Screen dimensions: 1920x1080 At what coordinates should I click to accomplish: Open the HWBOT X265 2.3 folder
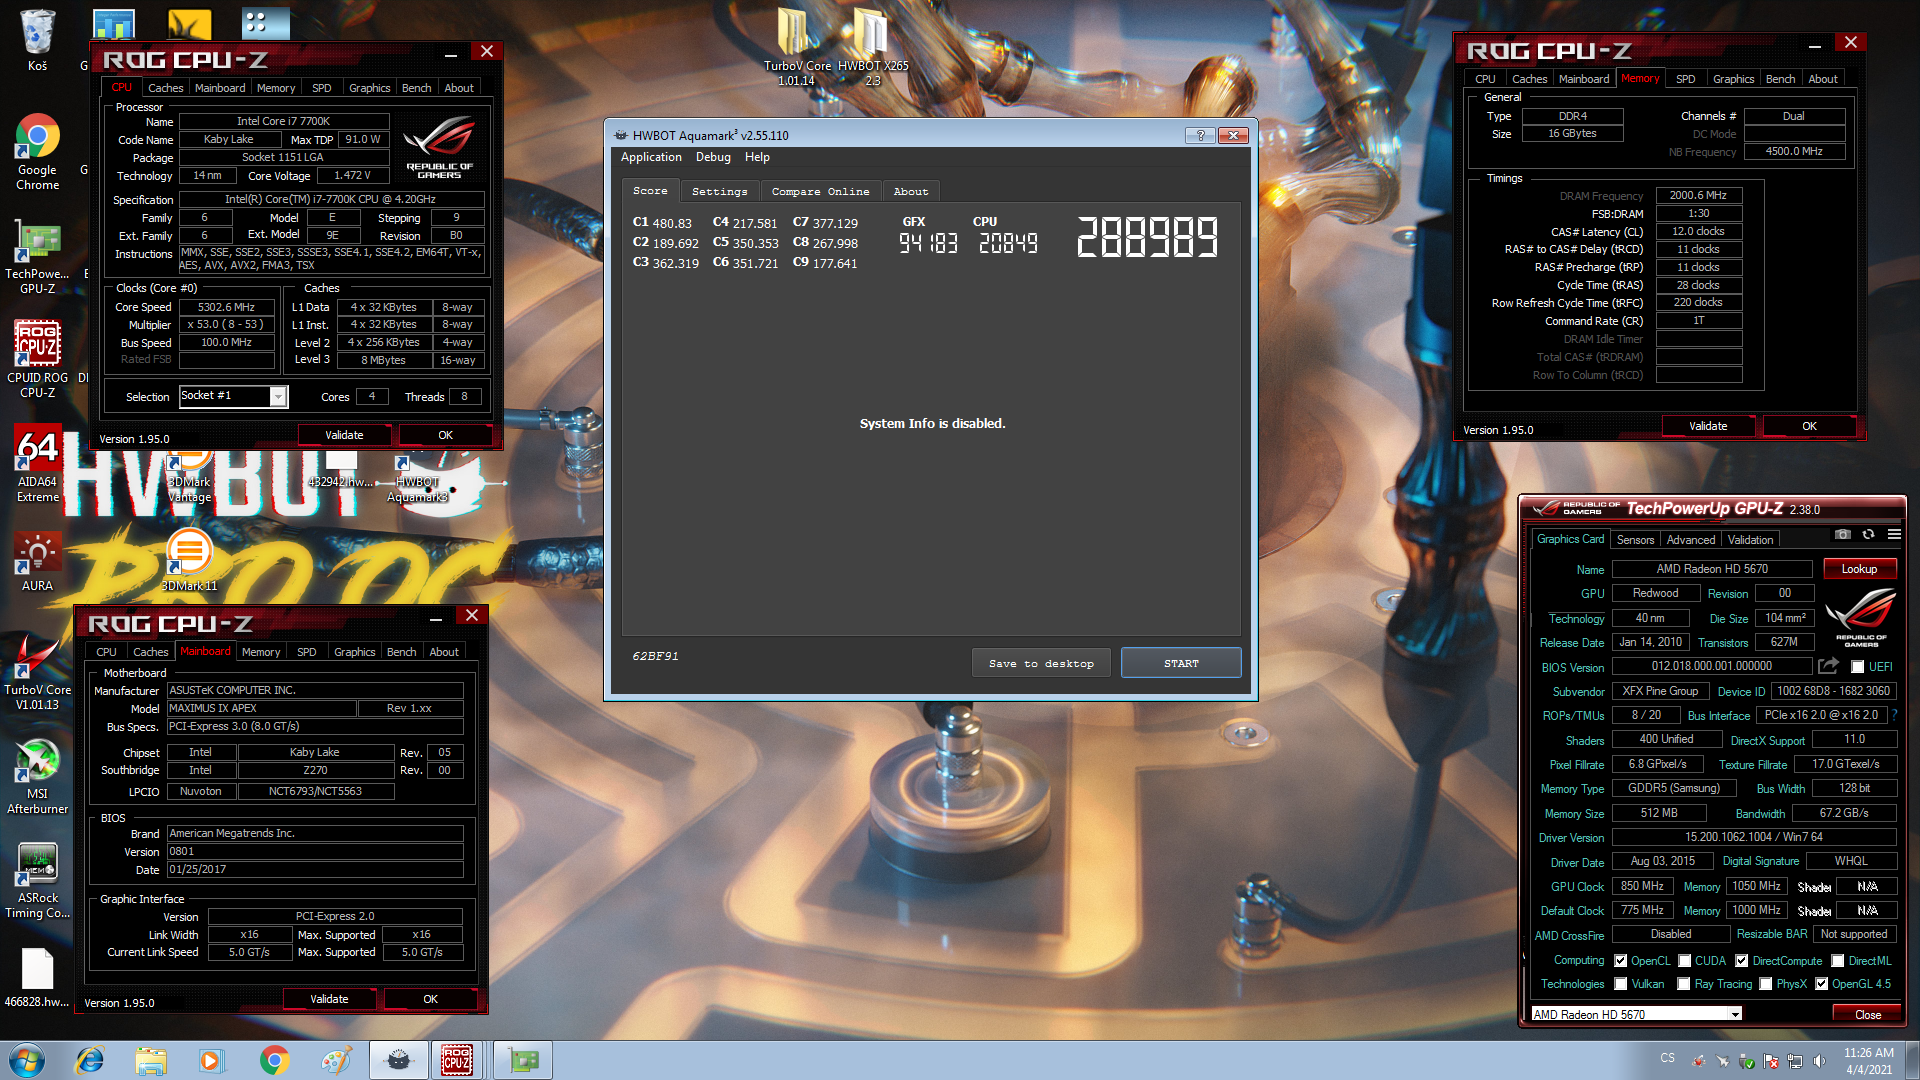pos(872,47)
